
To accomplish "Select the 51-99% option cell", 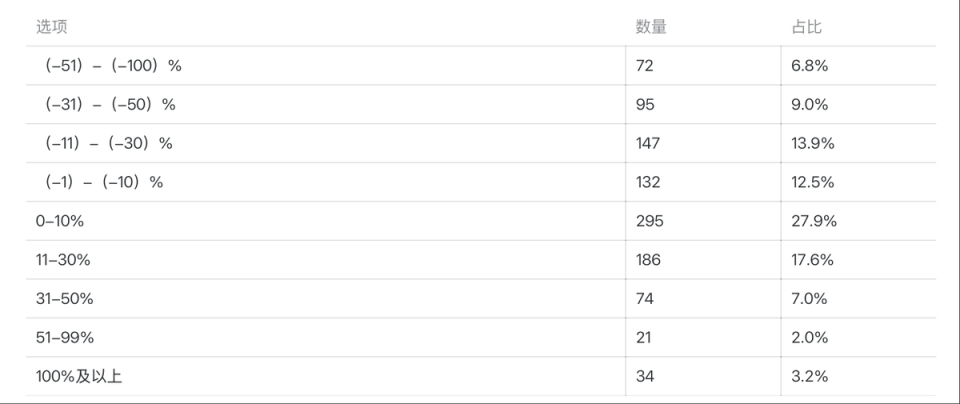I will coord(65,338).
